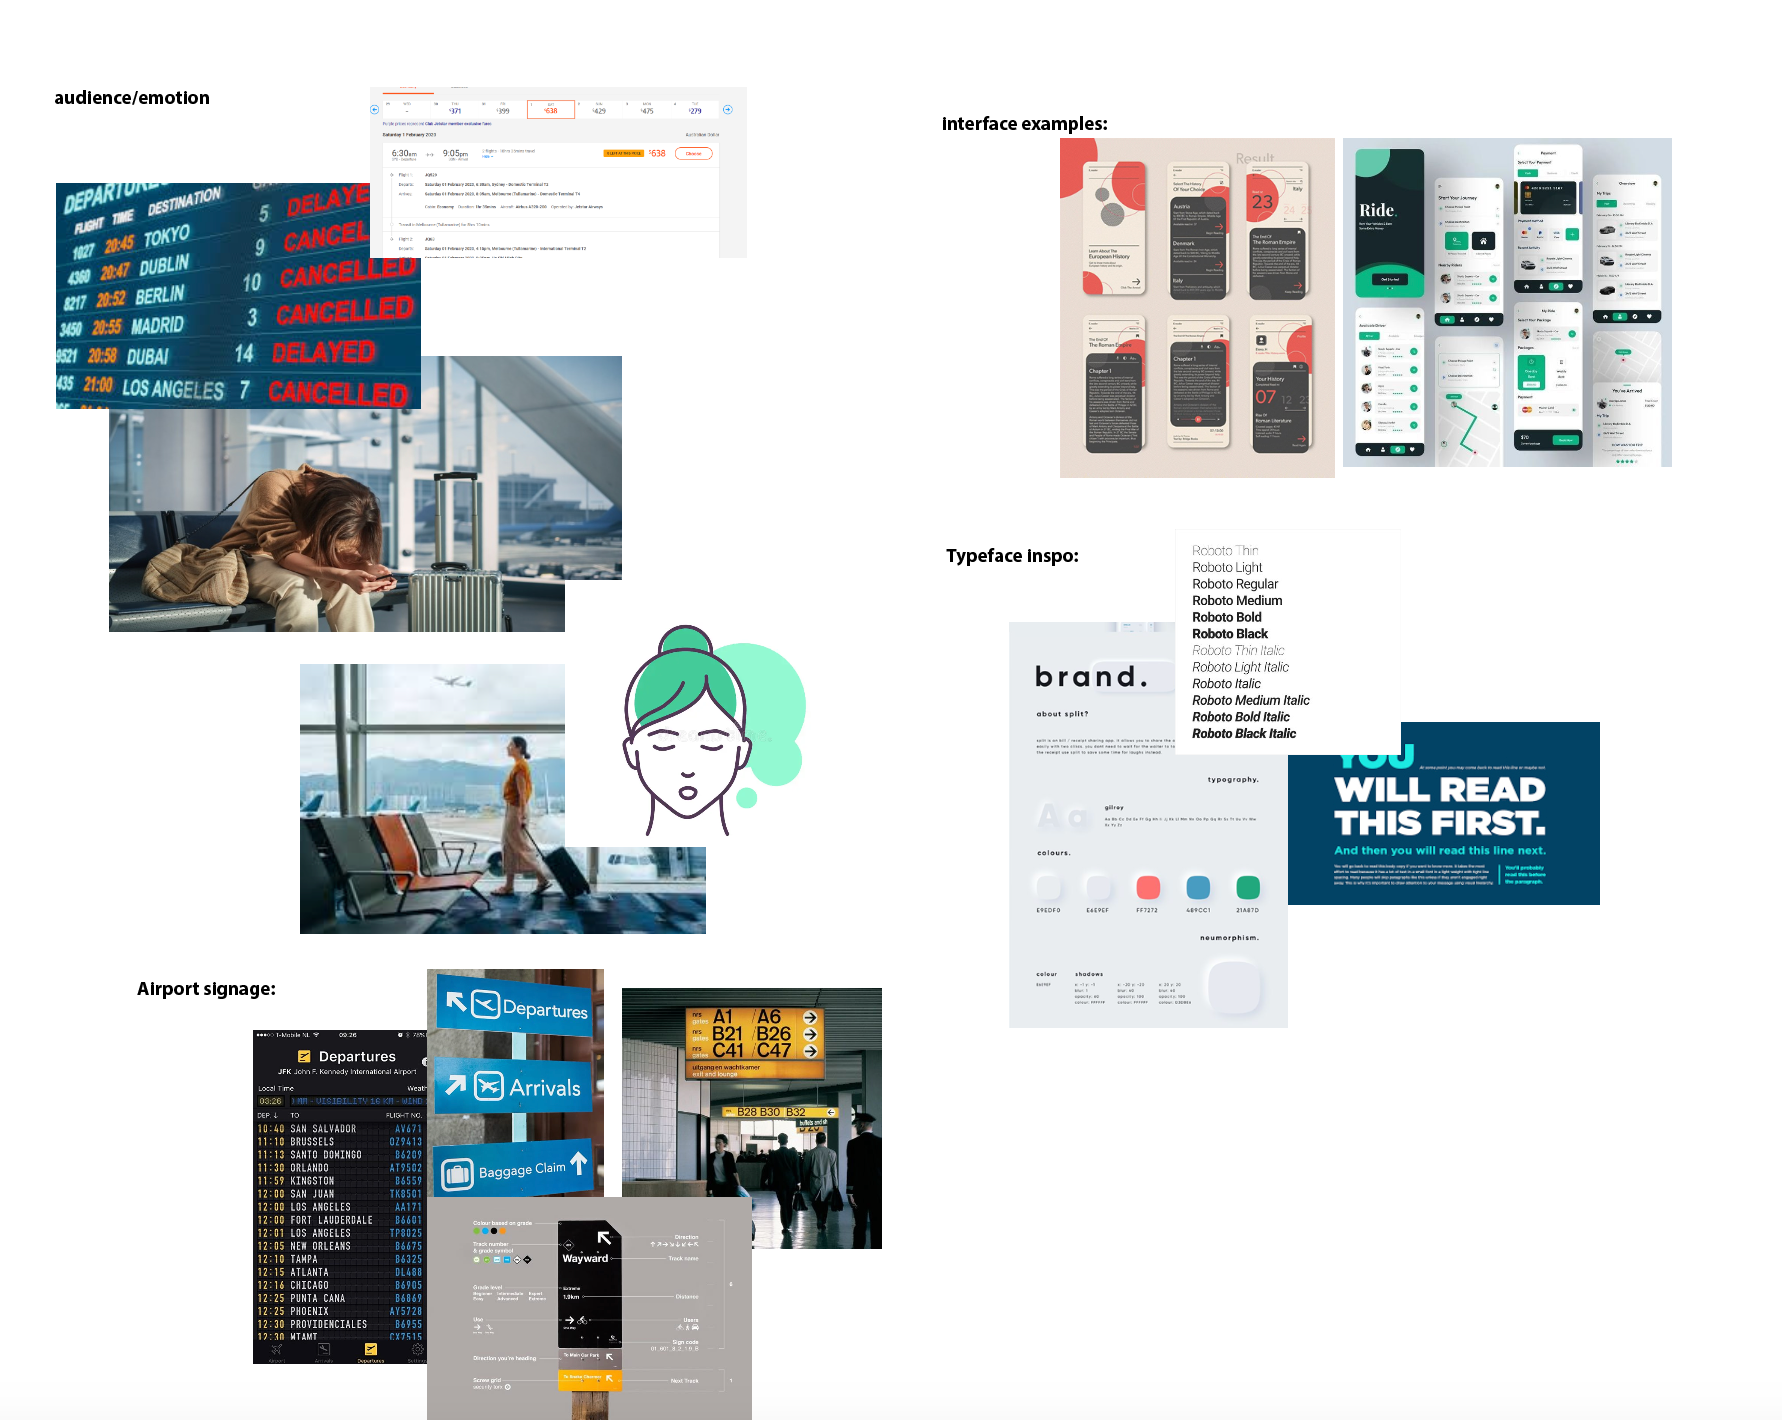1782x1420 pixels.
Task: Select the highlighted $638 Saturday fare cell
Action: pos(551,109)
